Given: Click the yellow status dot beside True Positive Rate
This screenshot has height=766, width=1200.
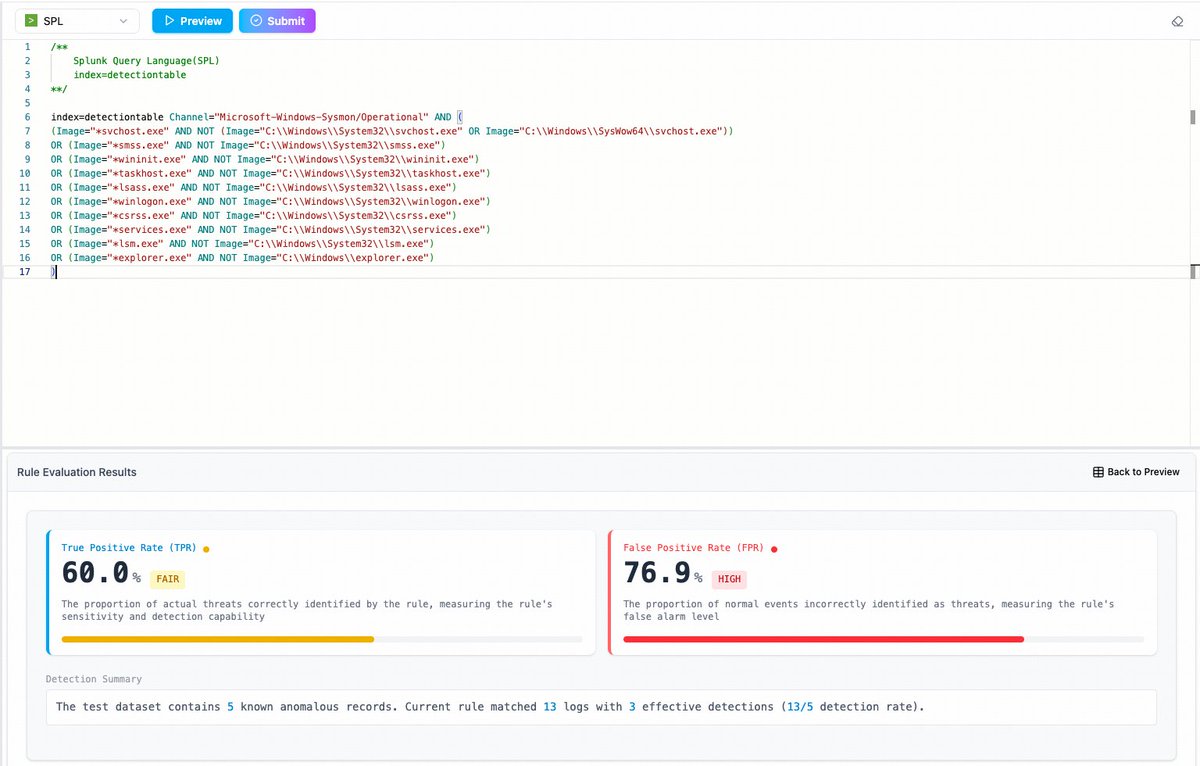Looking at the screenshot, I should point(206,549).
